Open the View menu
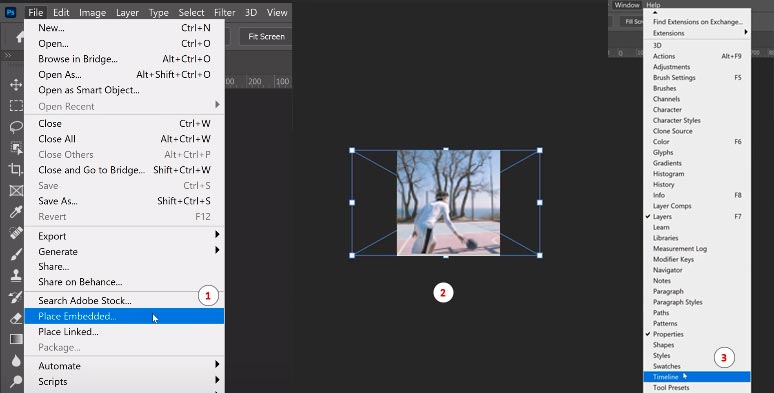 click(277, 13)
